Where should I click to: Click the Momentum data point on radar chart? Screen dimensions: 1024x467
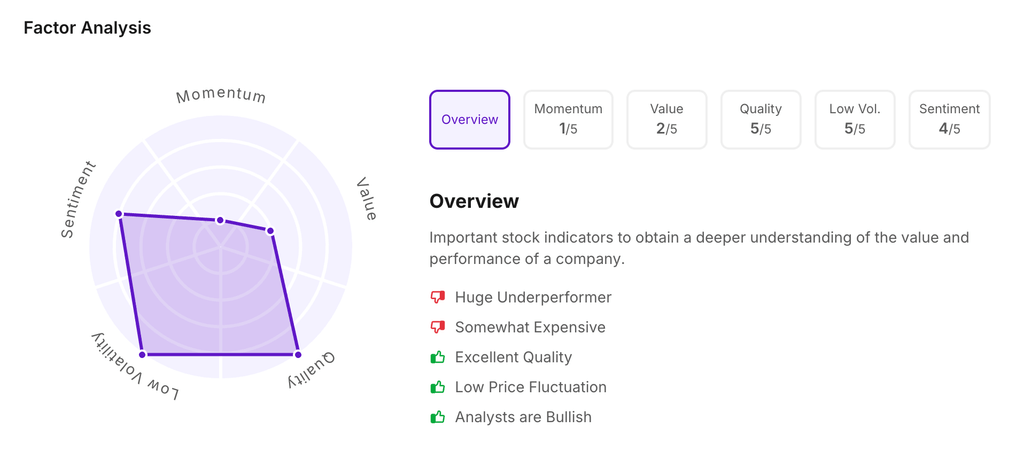point(221,220)
